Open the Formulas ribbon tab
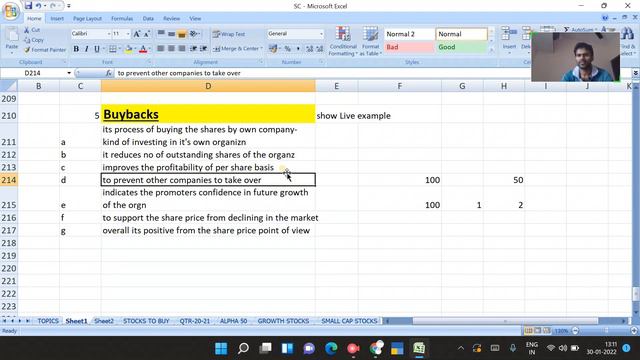 pyautogui.click(x=122, y=18)
